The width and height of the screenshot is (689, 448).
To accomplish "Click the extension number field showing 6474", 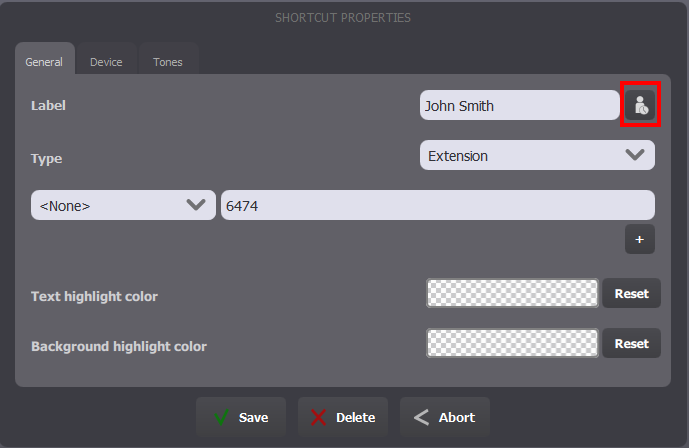I will 438,205.
